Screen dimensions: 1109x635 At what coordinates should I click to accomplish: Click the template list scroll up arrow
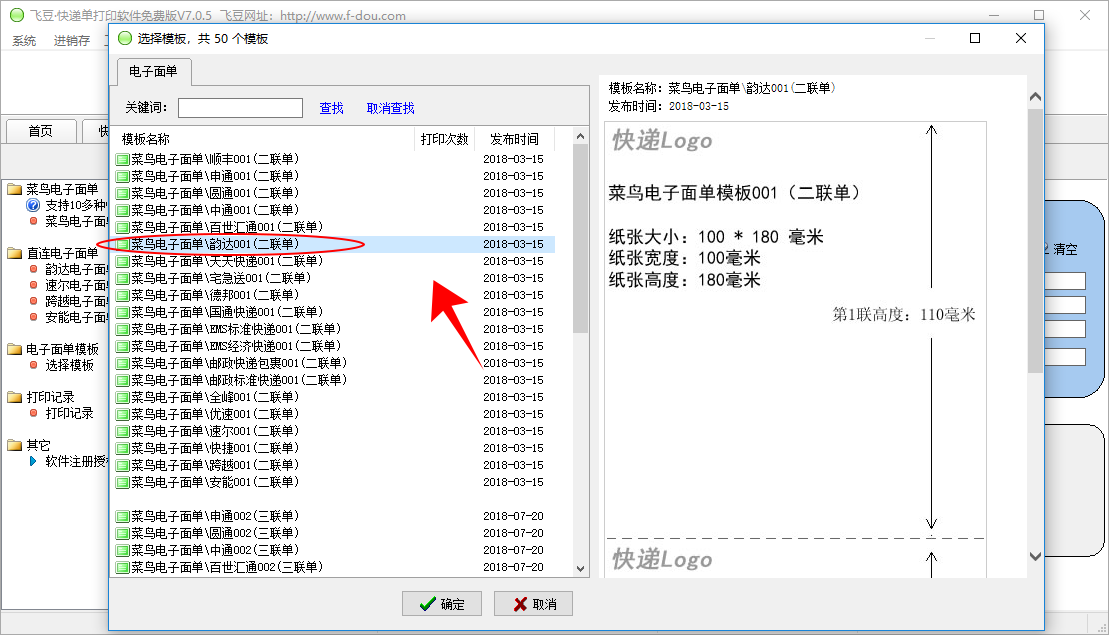pos(581,136)
